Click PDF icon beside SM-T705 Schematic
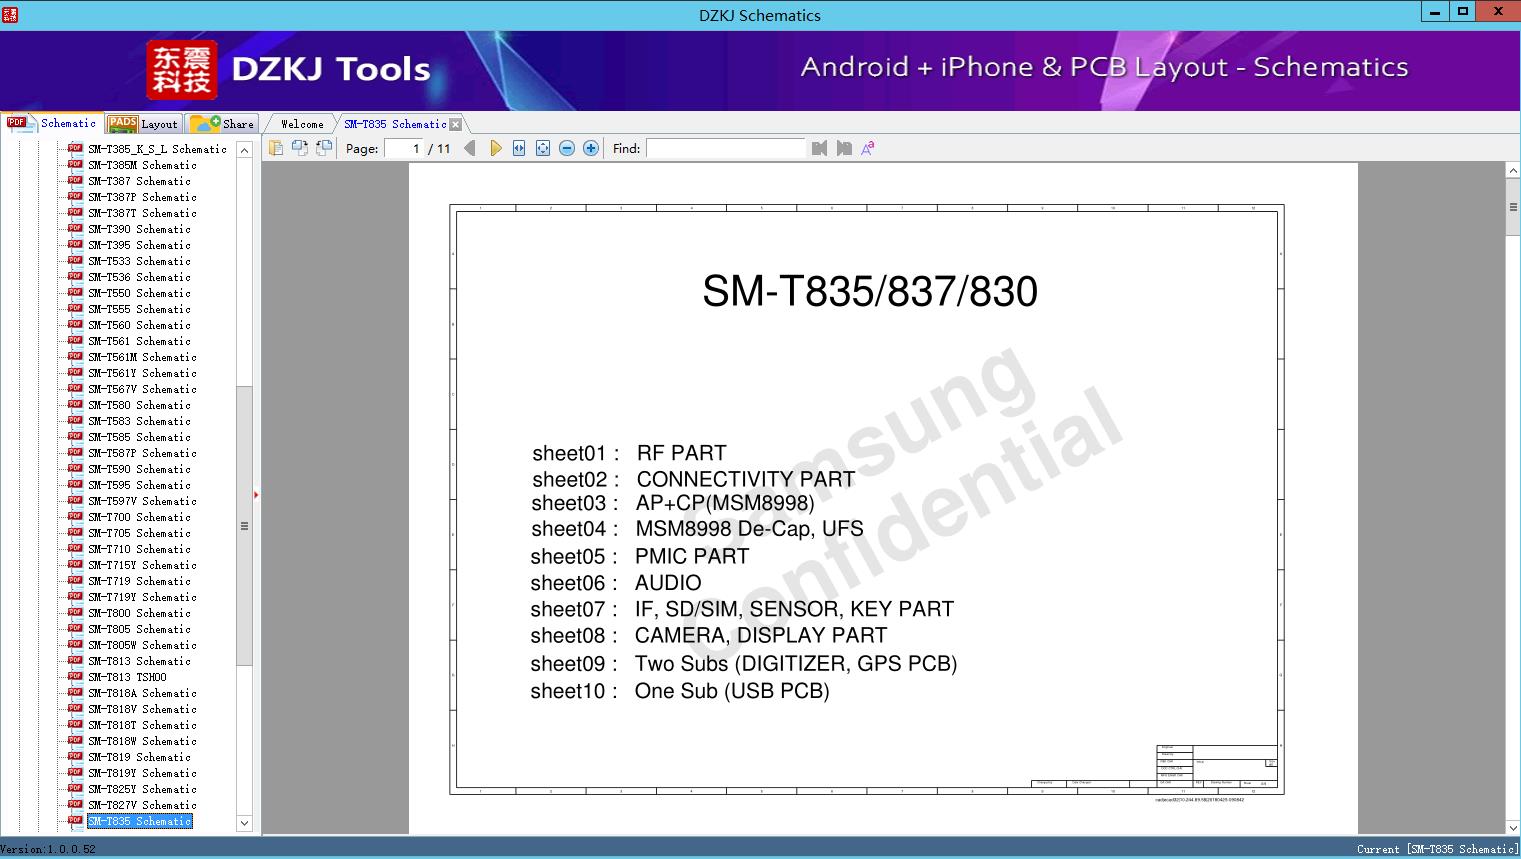 (x=75, y=532)
